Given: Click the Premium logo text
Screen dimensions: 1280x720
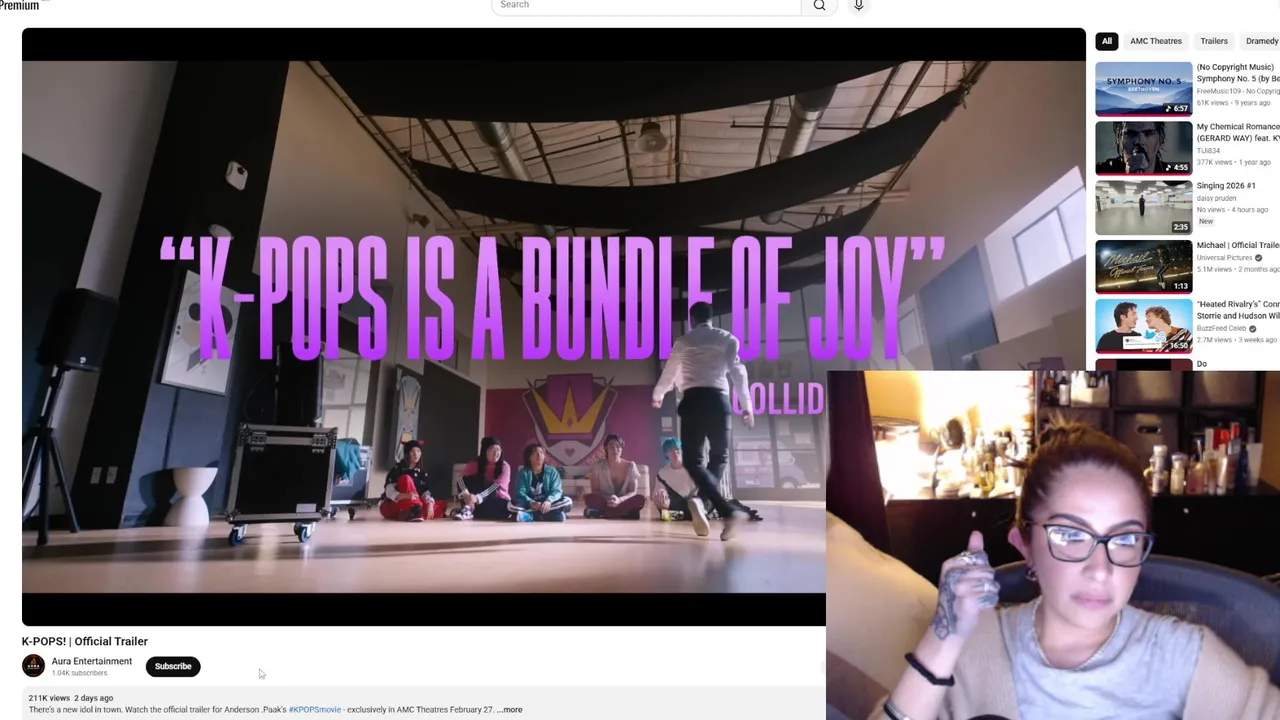Looking at the screenshot, I should coord(19,5).
